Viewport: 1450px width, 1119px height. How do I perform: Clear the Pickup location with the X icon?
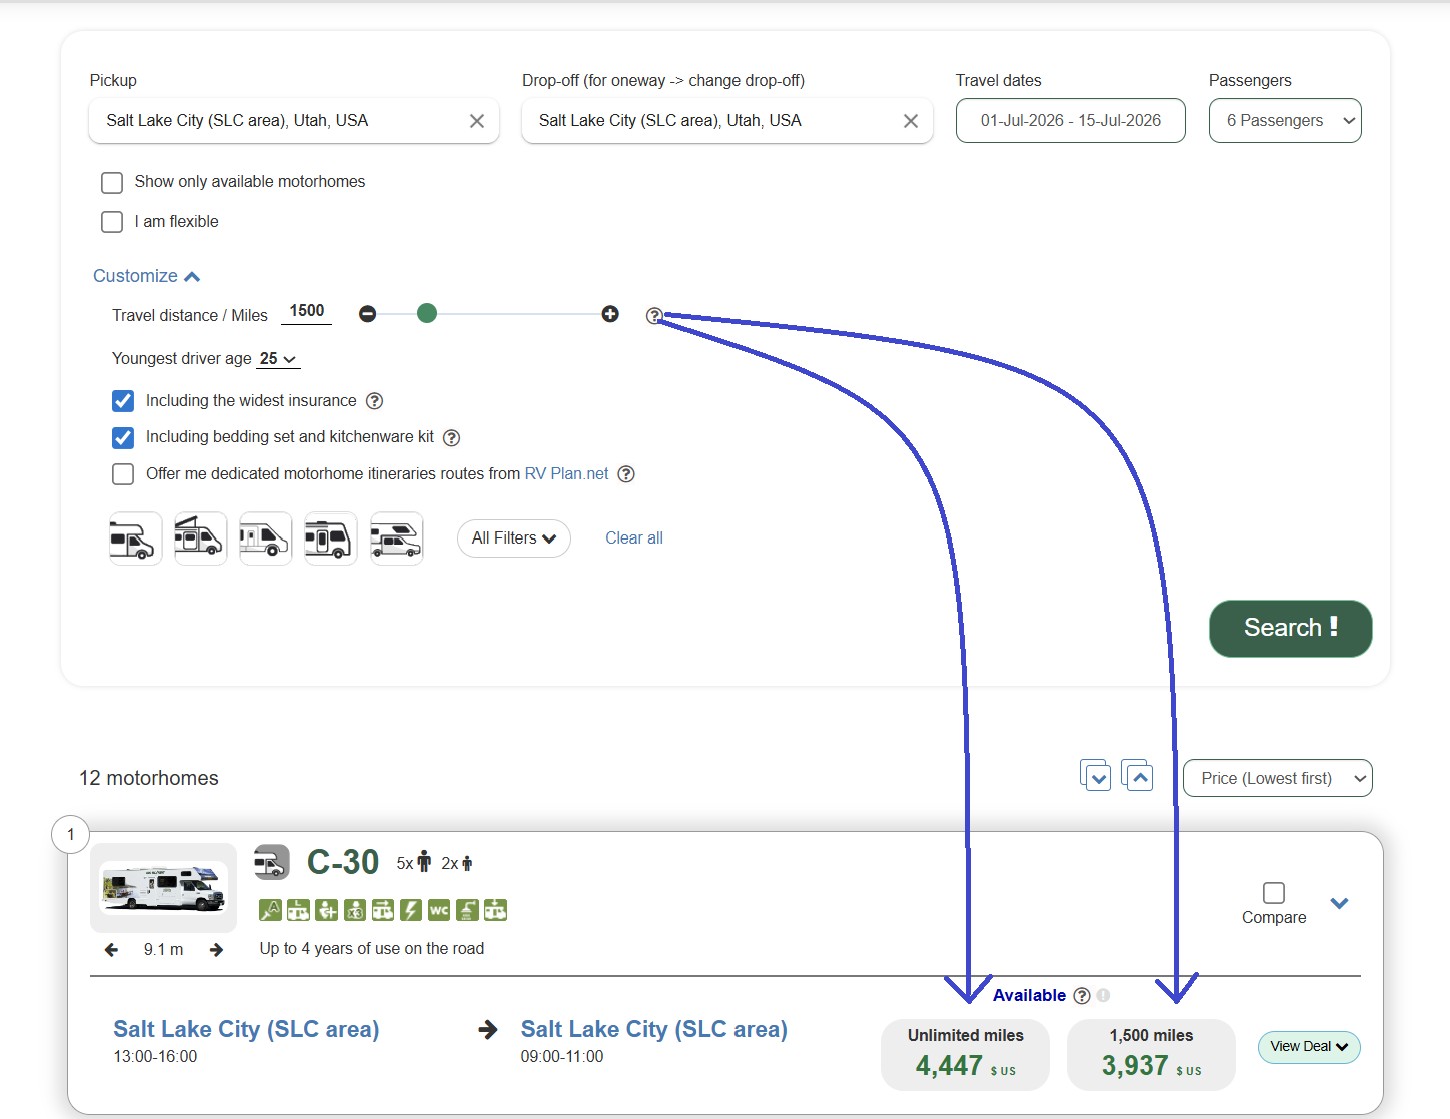point(477,121)
